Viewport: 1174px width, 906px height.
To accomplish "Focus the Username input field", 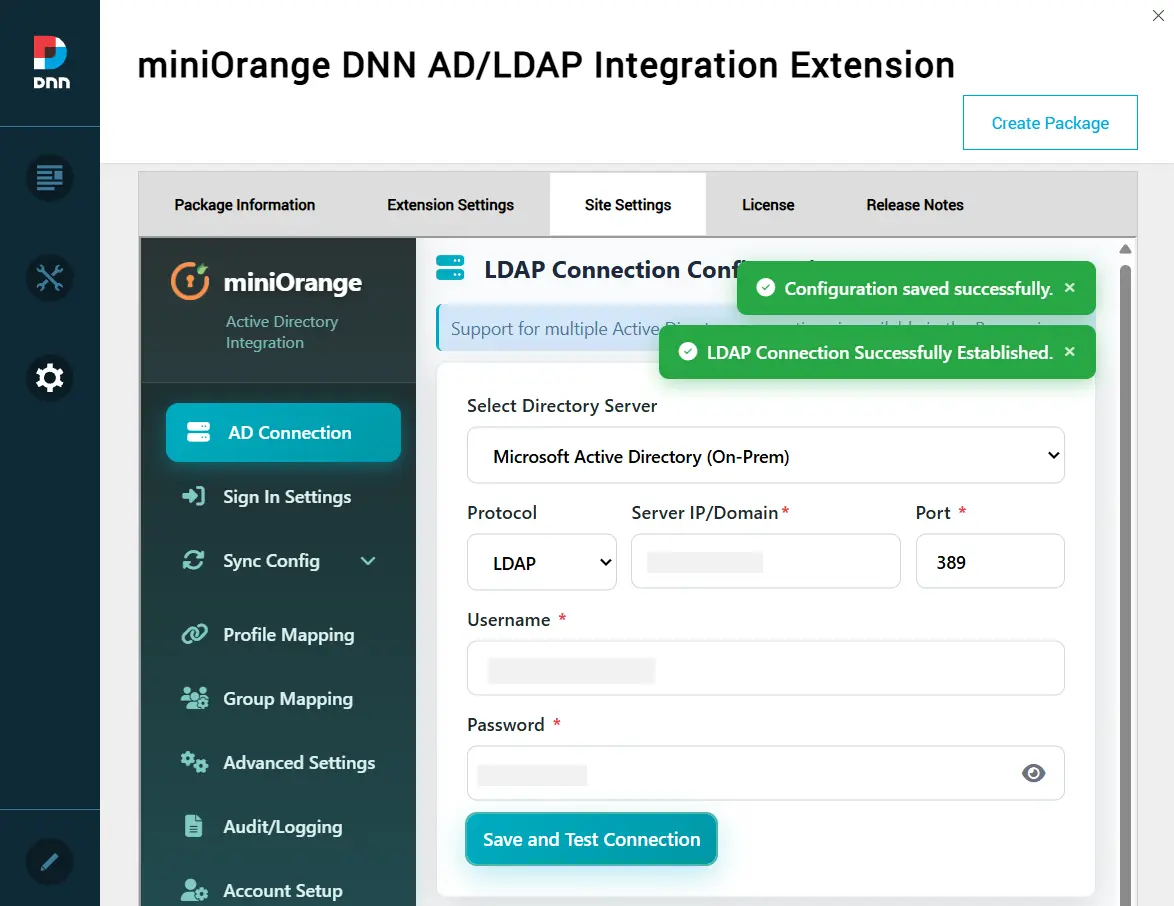I will click(765, 668).
